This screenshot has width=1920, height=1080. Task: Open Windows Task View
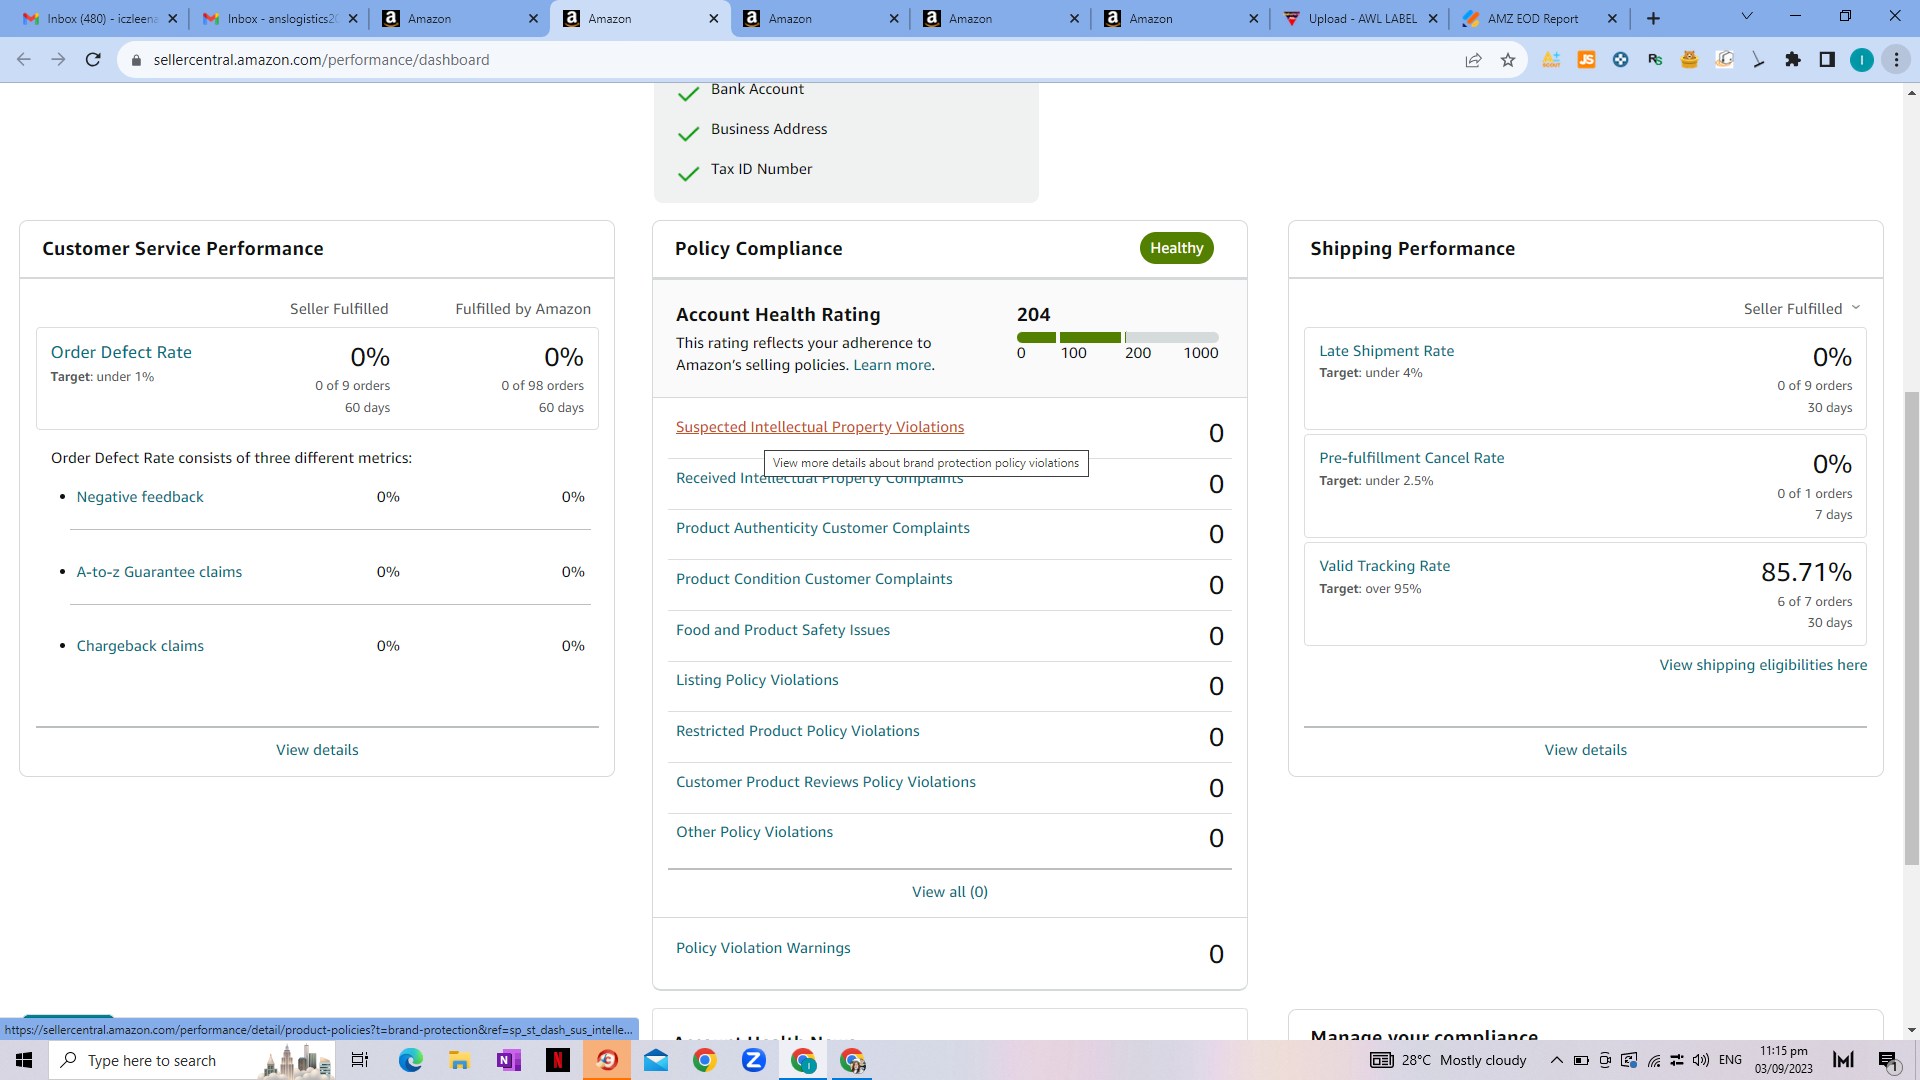tap(360, 1060)
